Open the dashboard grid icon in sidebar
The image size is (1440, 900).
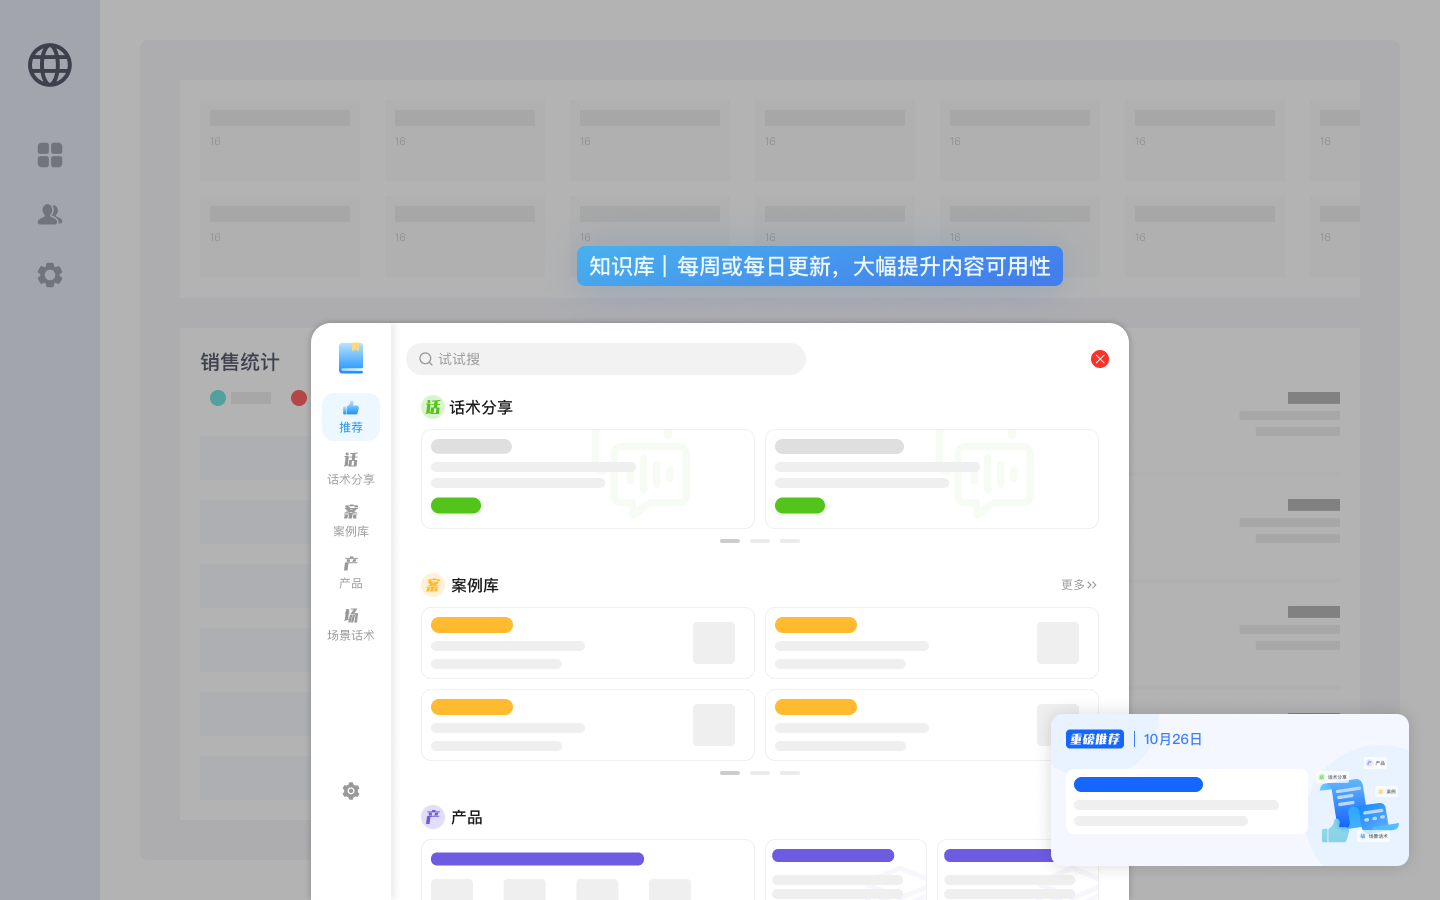pos(50,155)
